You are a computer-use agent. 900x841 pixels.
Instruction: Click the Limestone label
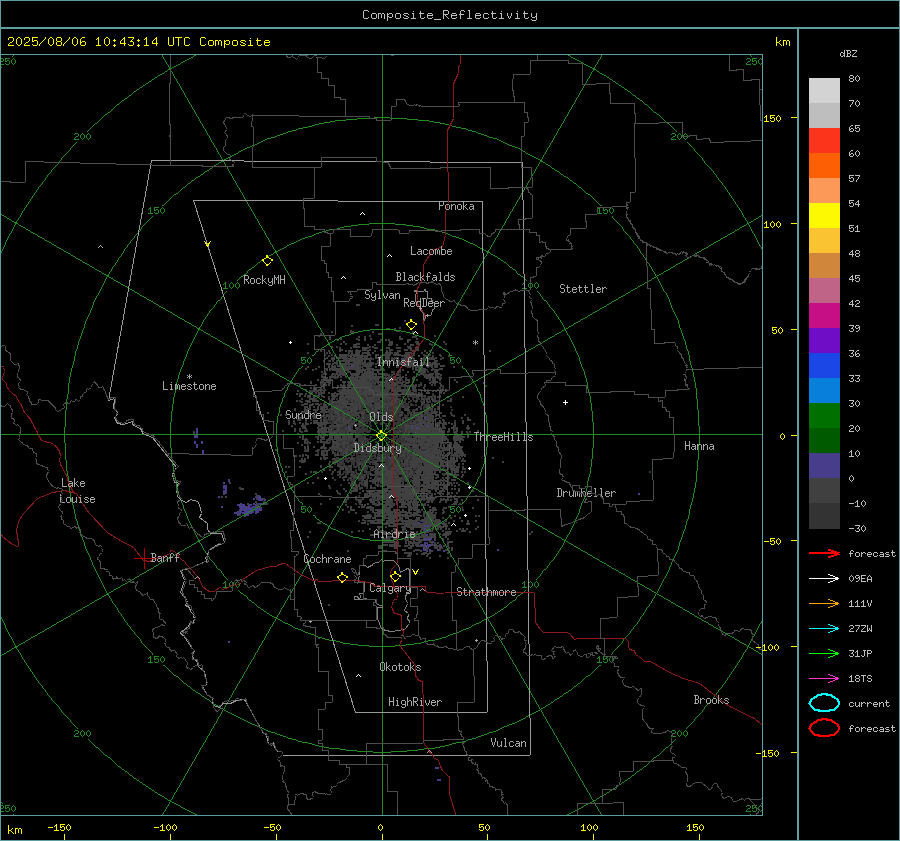[x=189, y=386]
